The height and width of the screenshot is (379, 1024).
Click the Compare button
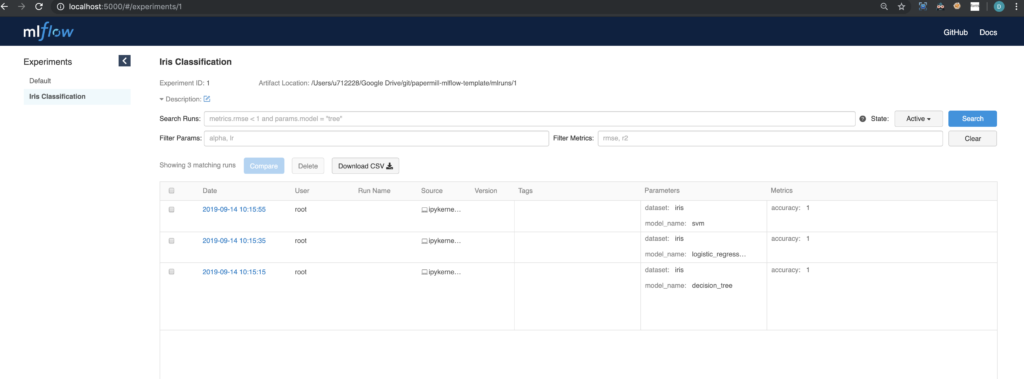pos(264,166)
